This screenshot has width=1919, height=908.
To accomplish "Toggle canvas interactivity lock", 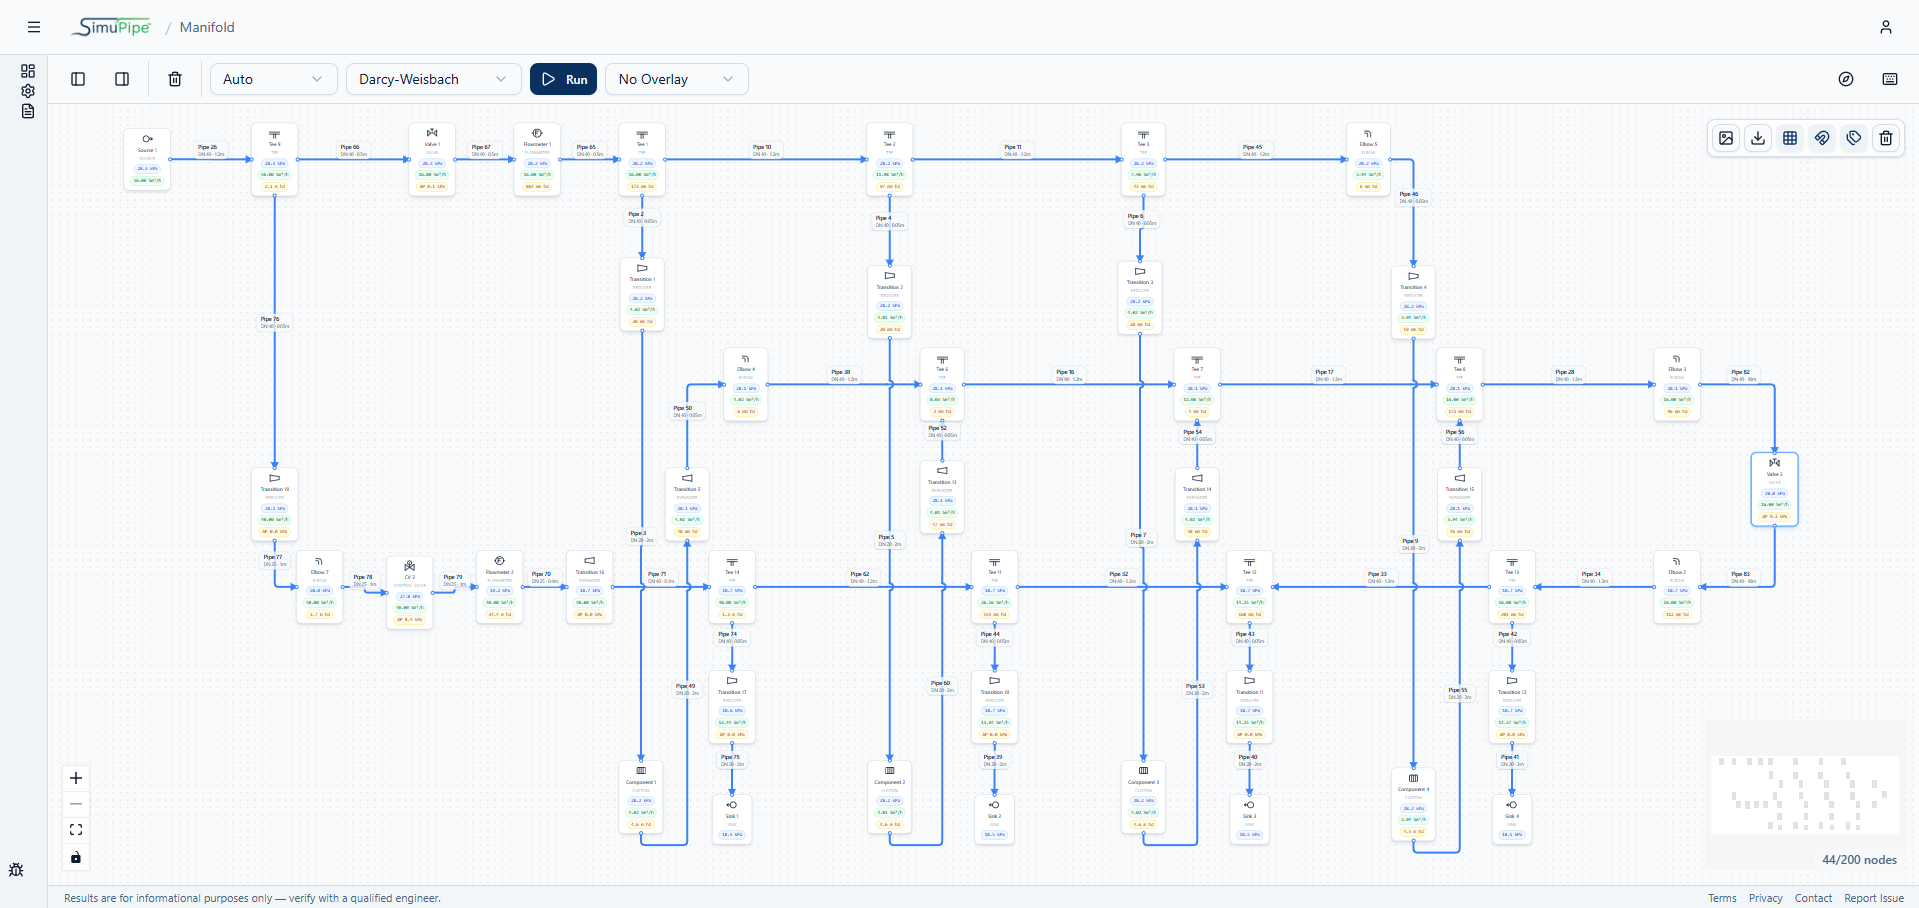I will (76, 857).
